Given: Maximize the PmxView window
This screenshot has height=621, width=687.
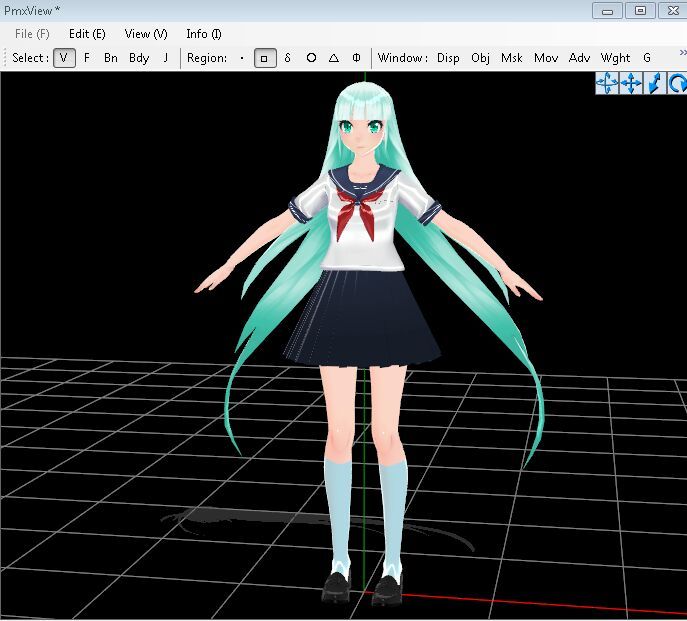Looking at the screenshot, I should pos(640,11).
